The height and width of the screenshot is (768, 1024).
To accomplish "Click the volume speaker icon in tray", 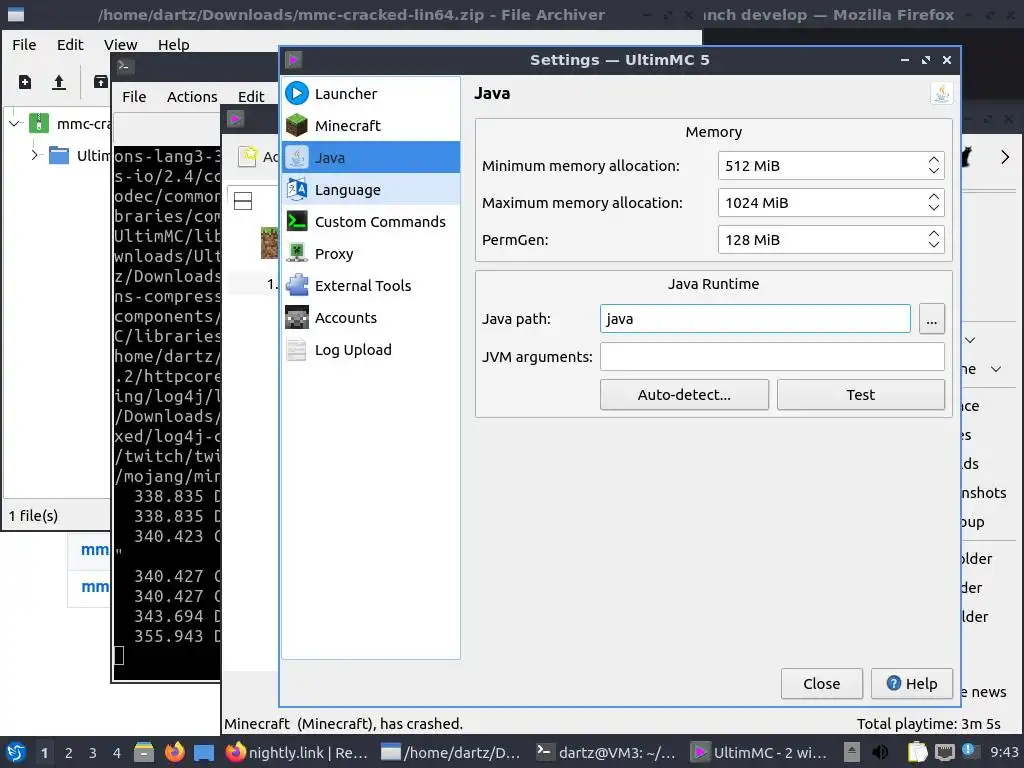I will (880, 752).
